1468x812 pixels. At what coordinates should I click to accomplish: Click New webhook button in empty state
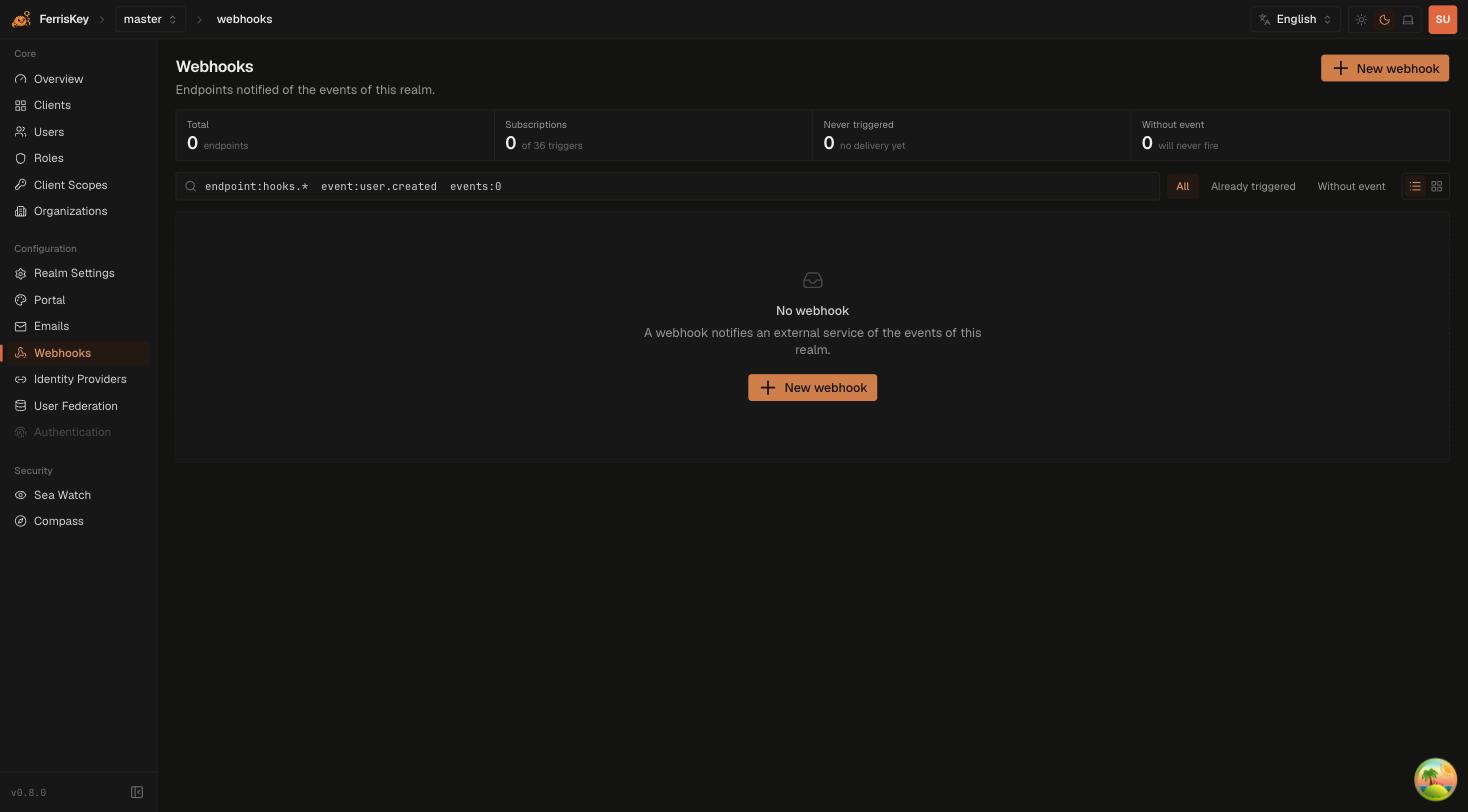pyautogui.click(x=812, y=388)
